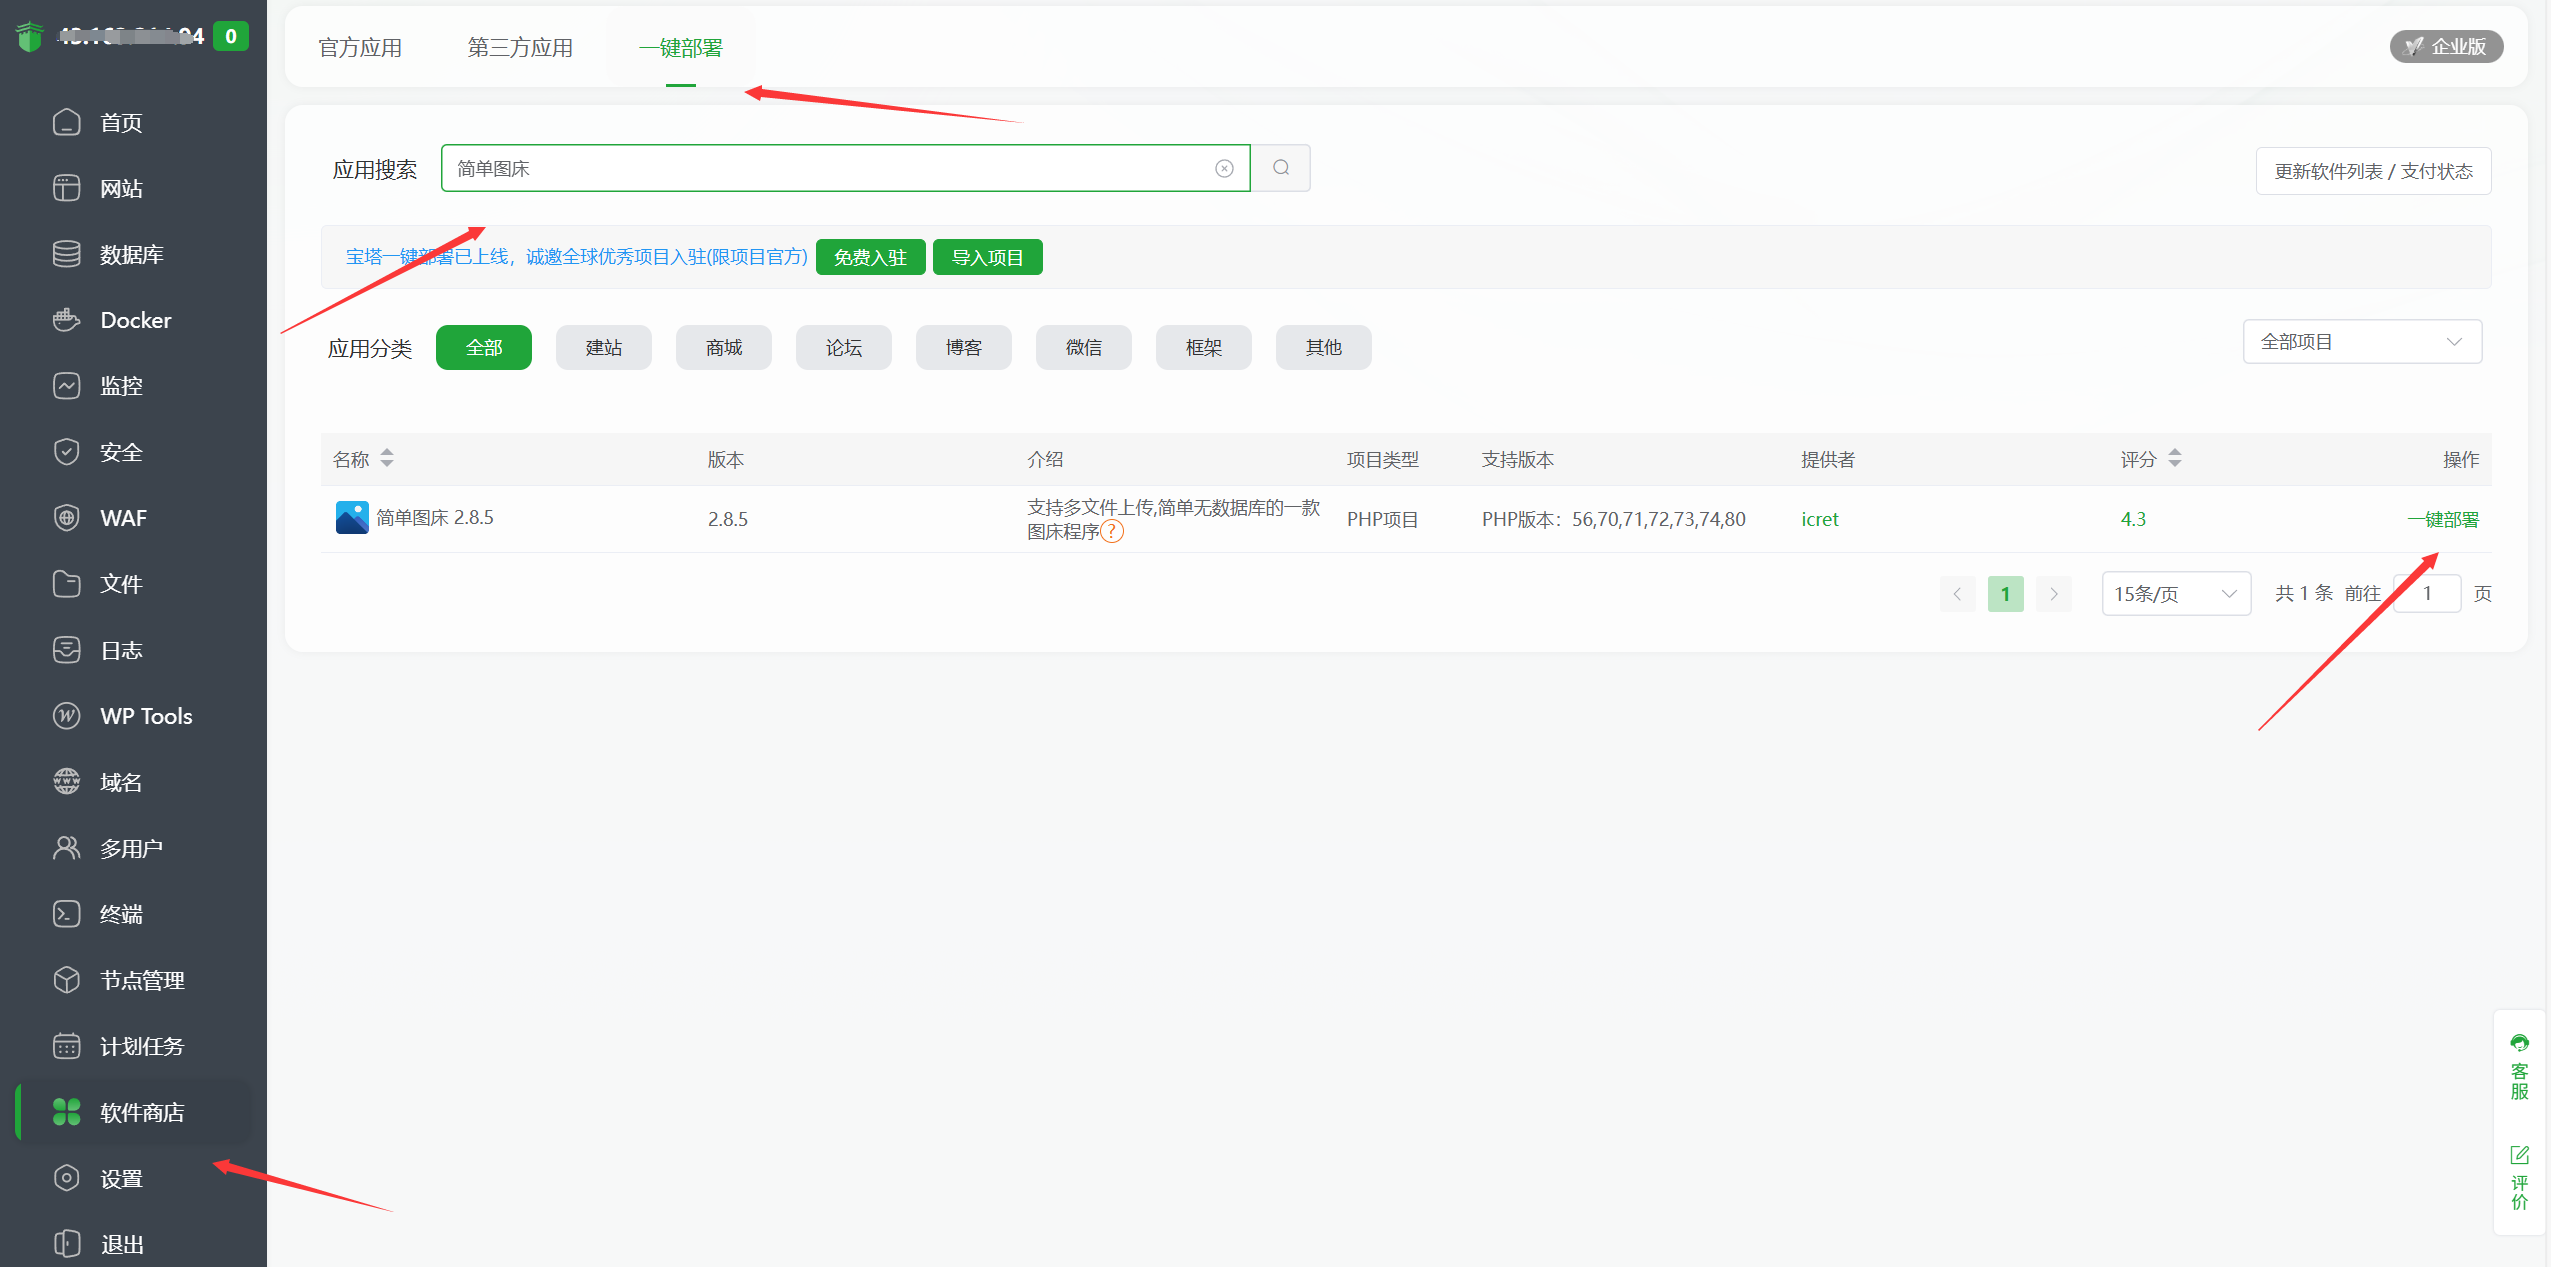The height and width of the screenshot is (1267, 2551).
Task: Open WP Tools from the sidebar
Action: click(145, 715)
